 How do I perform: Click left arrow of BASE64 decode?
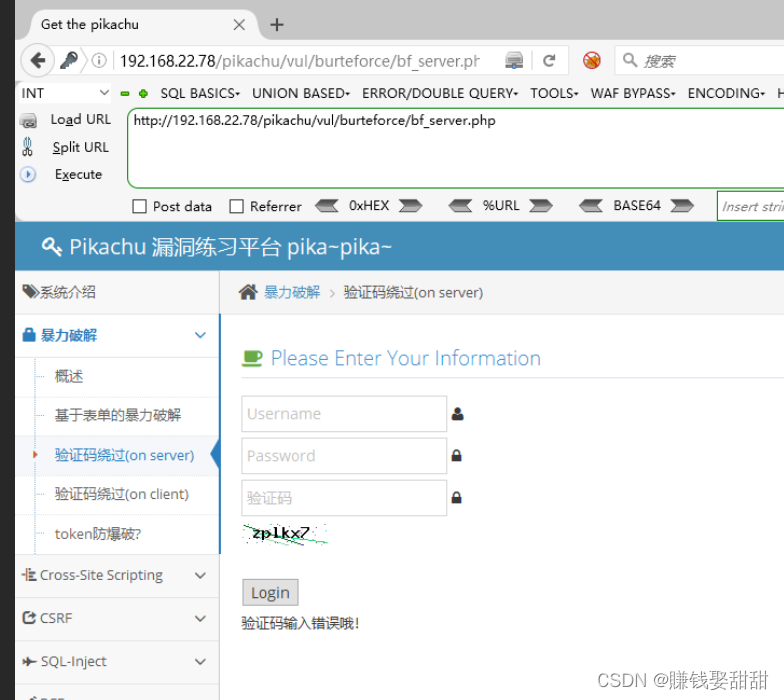591,206
